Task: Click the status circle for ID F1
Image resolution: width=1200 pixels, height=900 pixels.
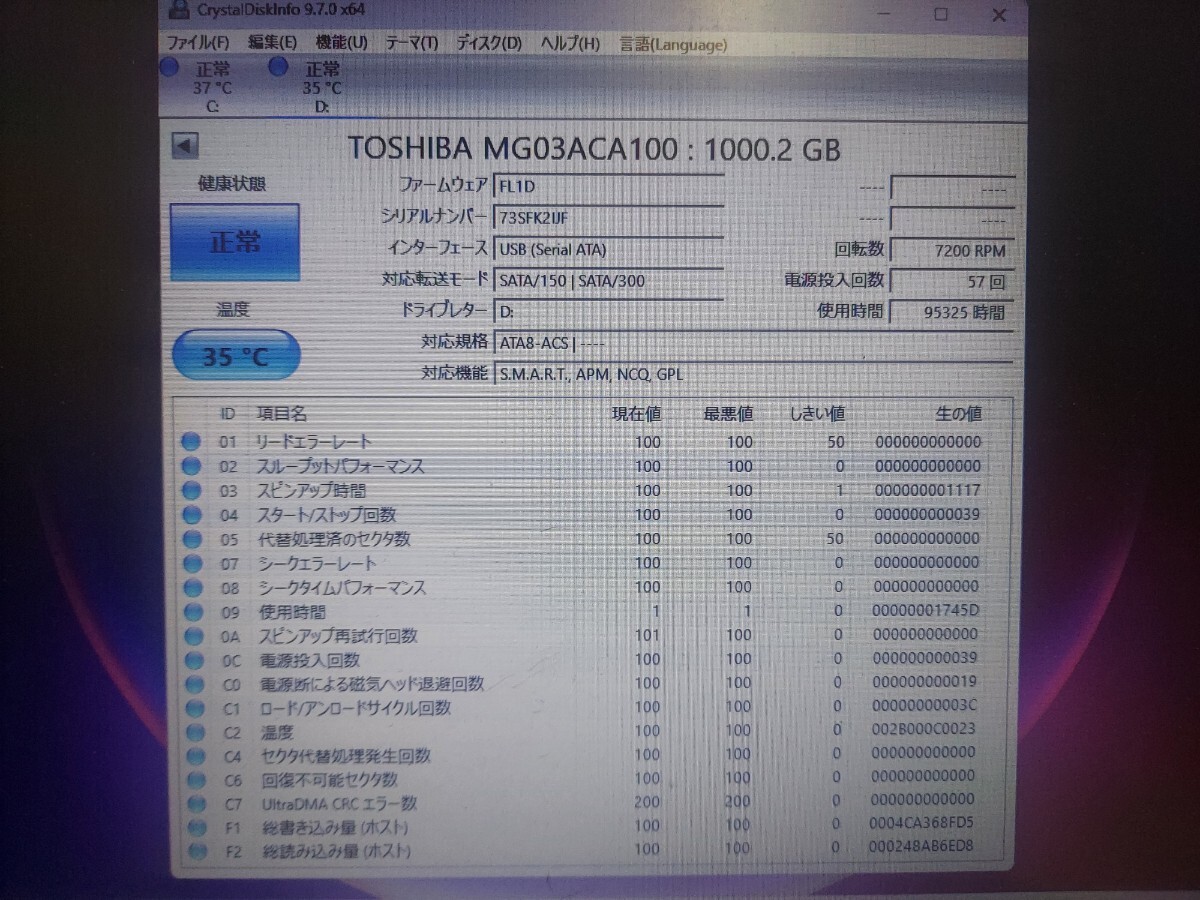Action: 197,827
